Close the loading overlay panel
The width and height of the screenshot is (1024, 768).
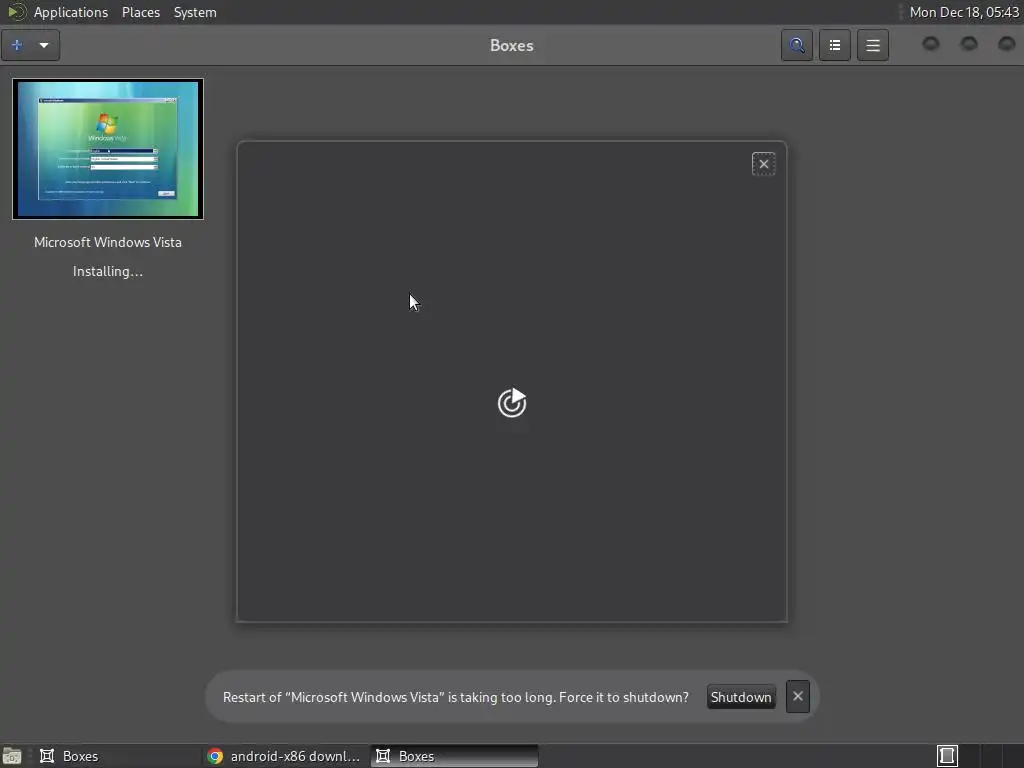[763, 164]
